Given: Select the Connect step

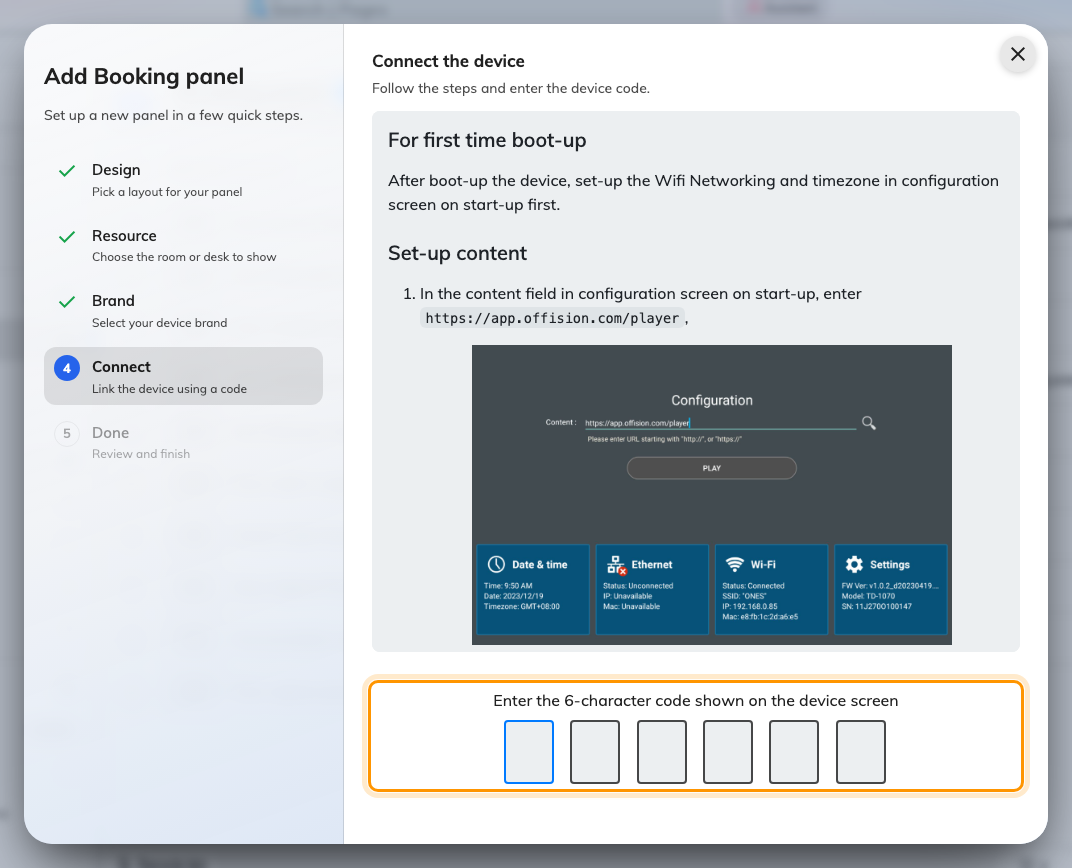Looking at the screenshot, I should 183,376.
